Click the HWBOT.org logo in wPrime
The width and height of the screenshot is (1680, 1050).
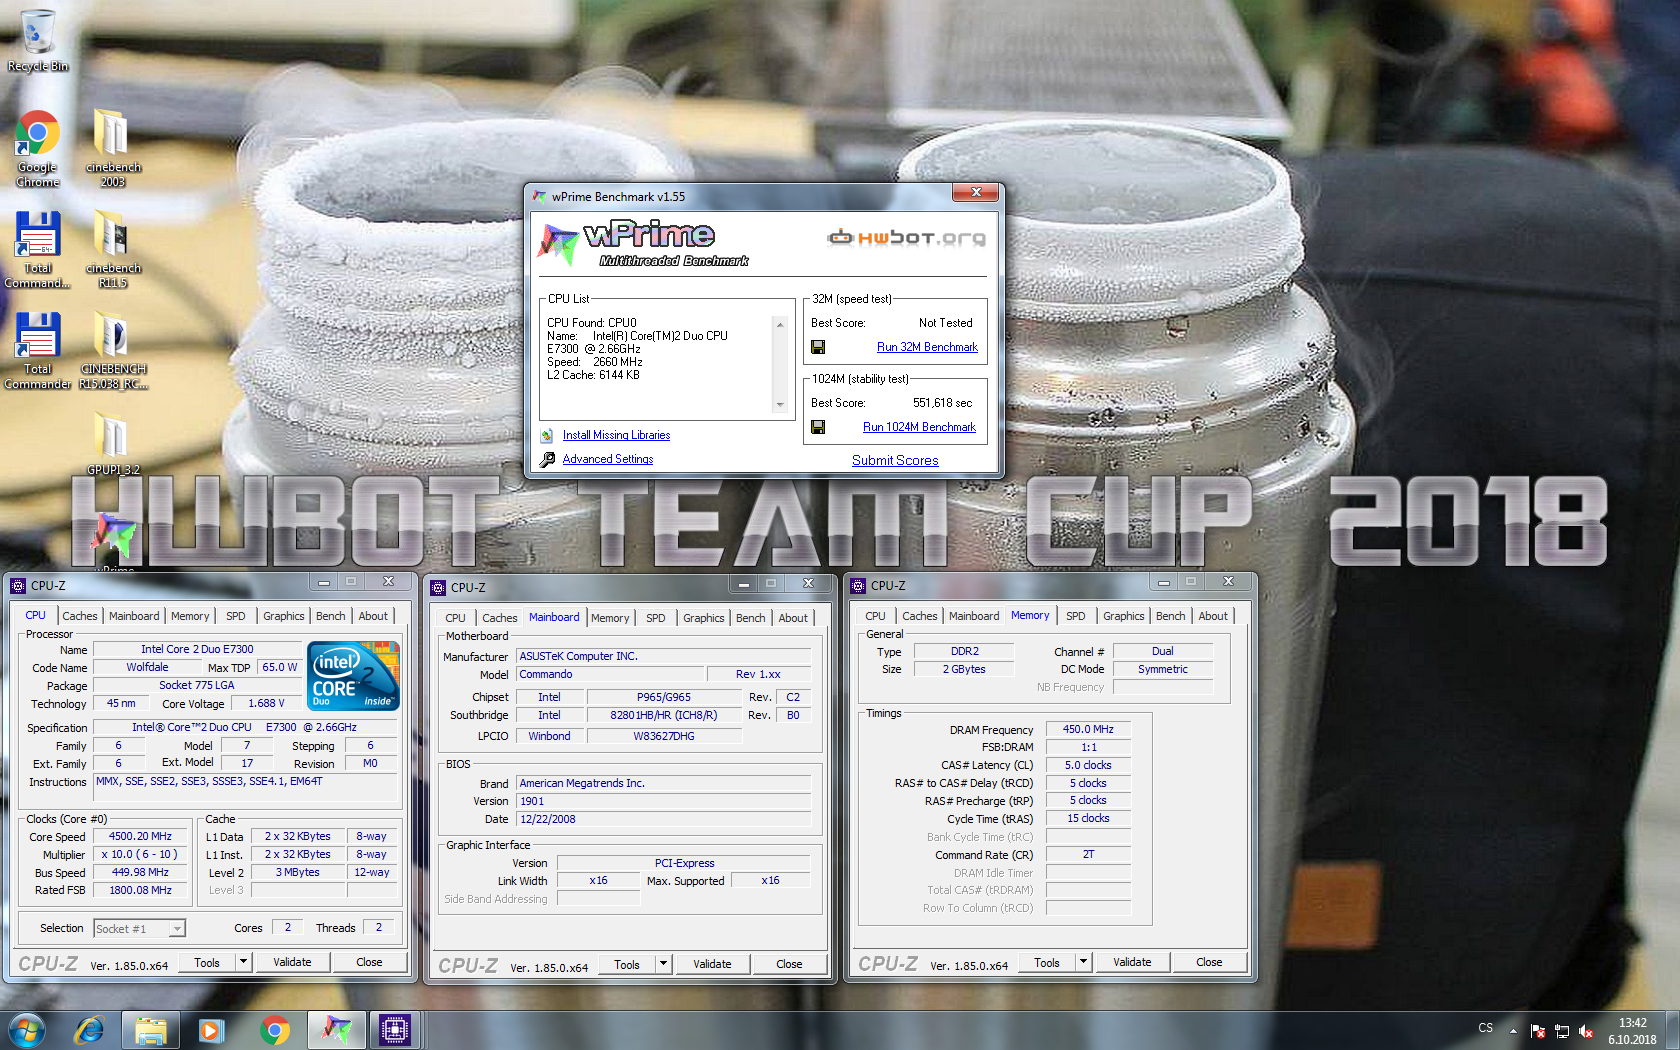tap(906, 237)
